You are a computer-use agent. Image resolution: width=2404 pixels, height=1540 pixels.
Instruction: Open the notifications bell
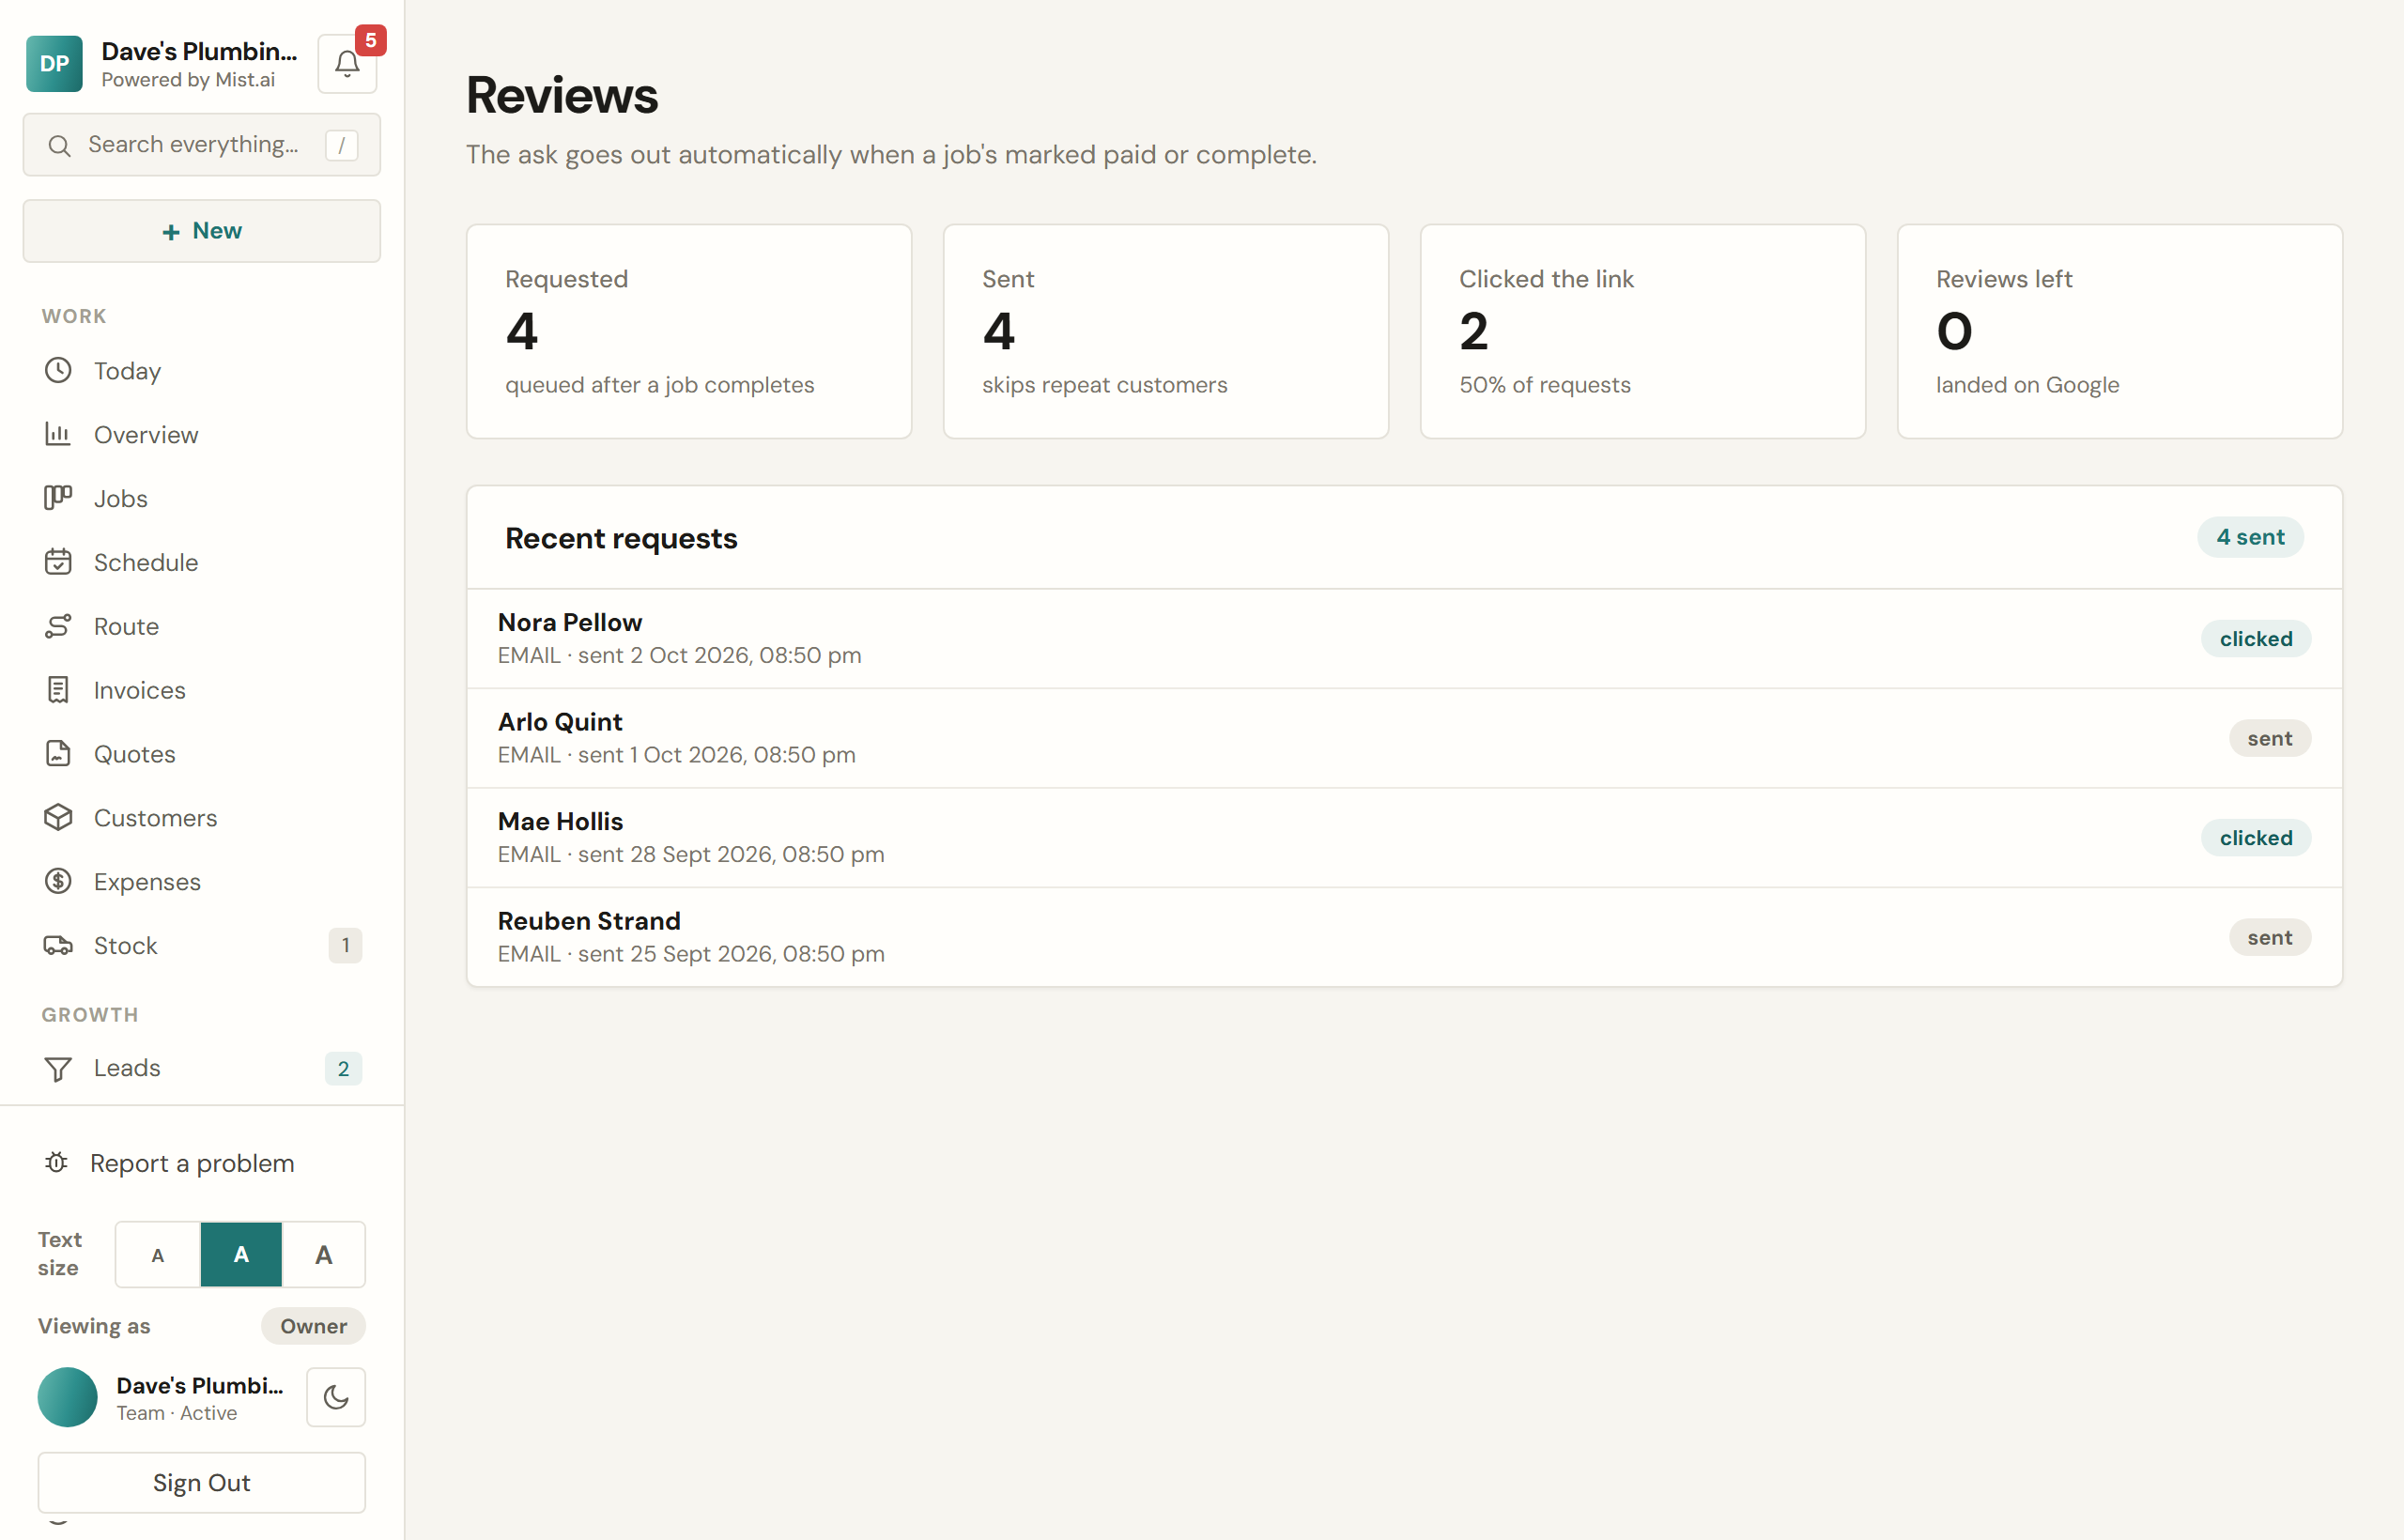pyautogui.click(x=347, y=64)
